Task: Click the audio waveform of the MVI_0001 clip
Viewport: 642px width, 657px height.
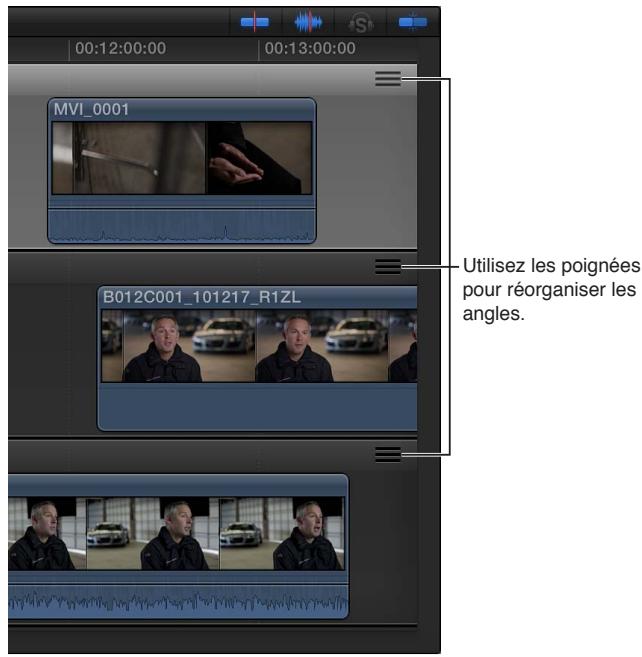Action: point(182,226)
